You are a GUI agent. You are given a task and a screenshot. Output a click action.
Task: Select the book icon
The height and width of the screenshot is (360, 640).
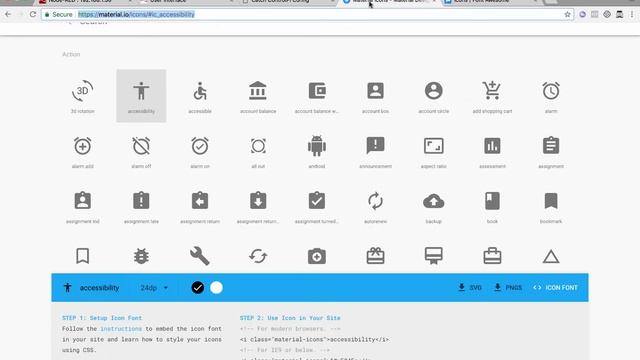point(492,201)
